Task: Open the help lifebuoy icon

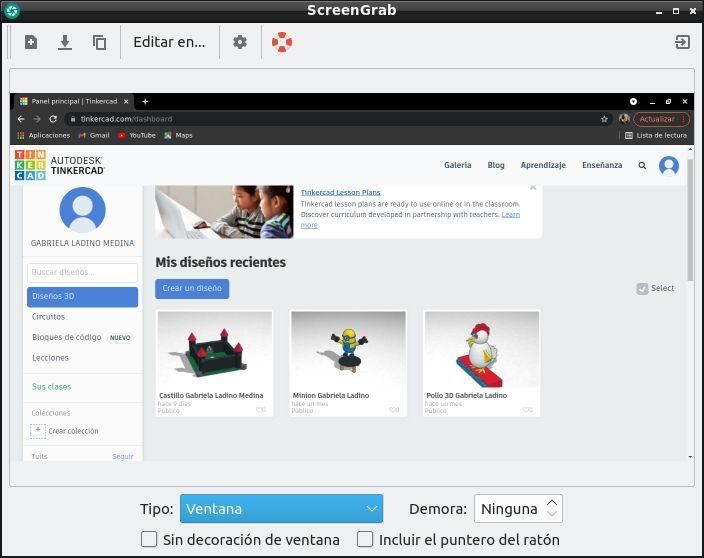Action: (282, 42)
